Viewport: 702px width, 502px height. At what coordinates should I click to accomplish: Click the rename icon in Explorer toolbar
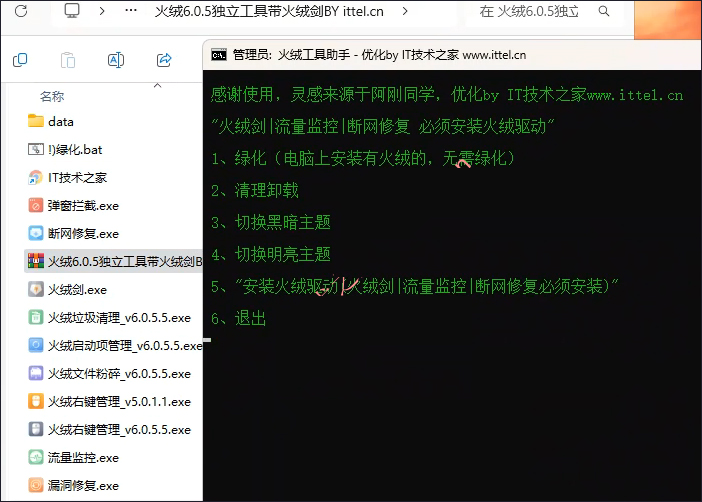116,60
